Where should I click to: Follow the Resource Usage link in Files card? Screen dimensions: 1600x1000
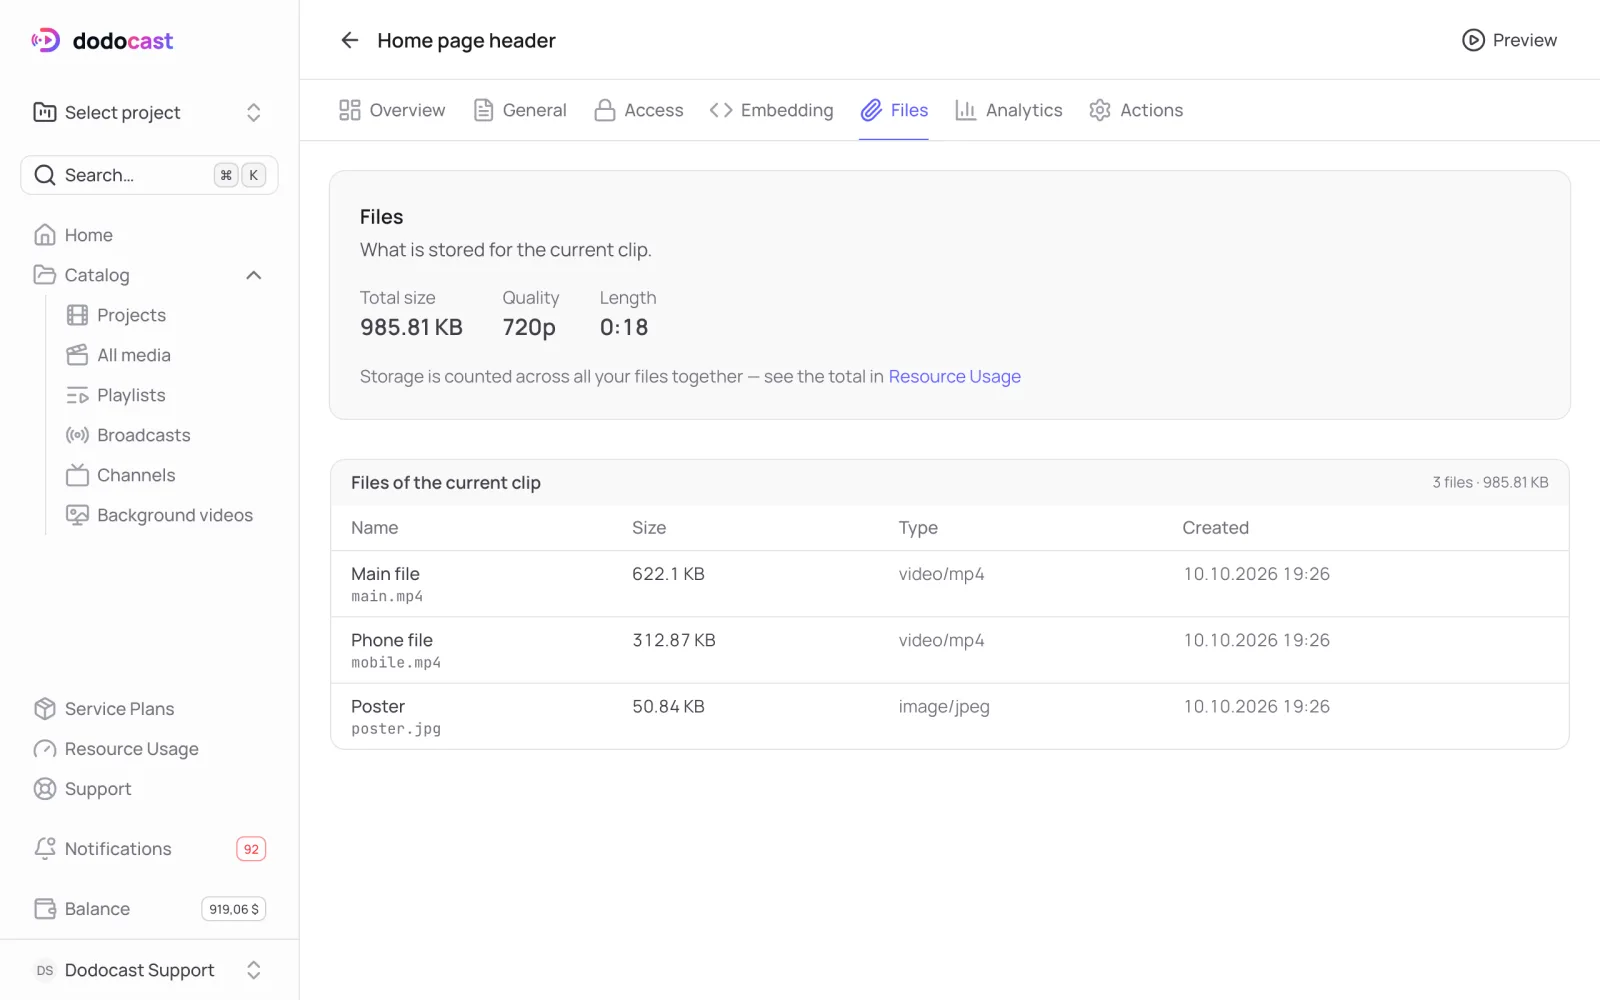[x=955, y=377]
